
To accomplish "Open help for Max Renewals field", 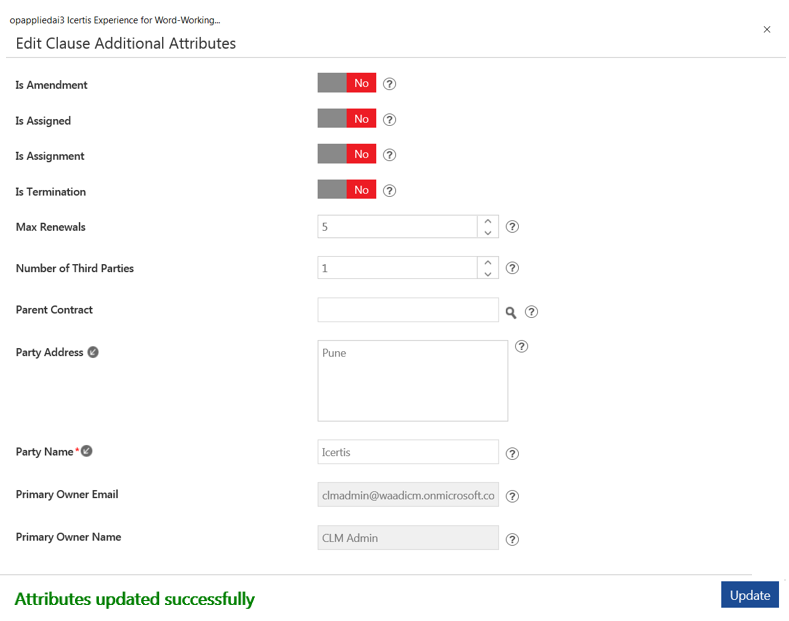I will [512, 227].
